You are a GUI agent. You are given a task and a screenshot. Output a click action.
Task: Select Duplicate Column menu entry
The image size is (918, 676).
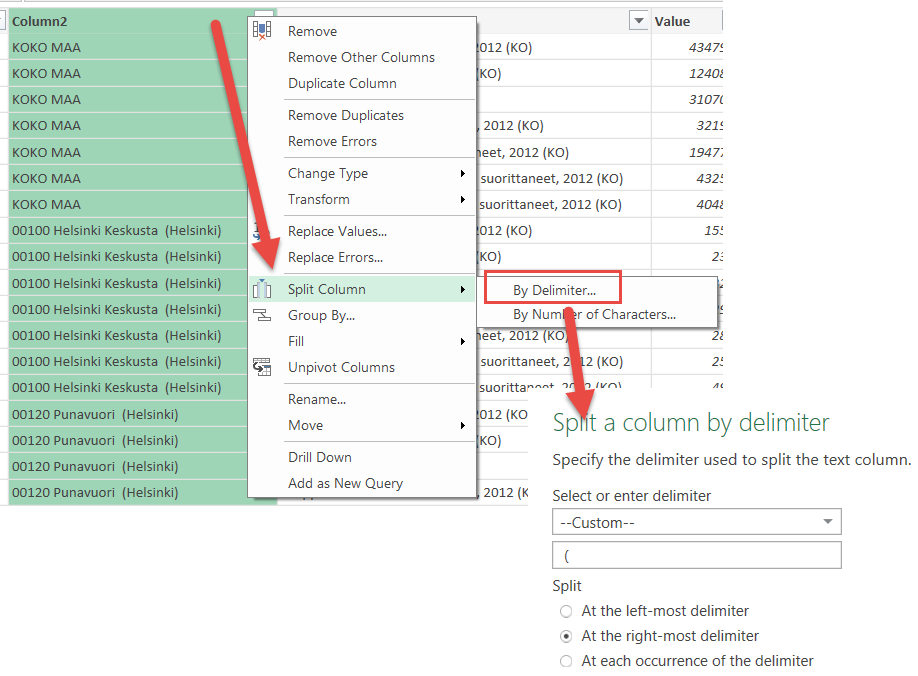coord(342,84)
